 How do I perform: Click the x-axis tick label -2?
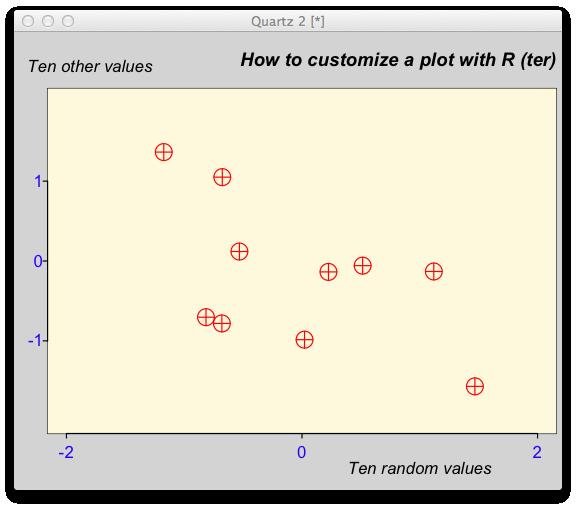[x=66, y=452]
